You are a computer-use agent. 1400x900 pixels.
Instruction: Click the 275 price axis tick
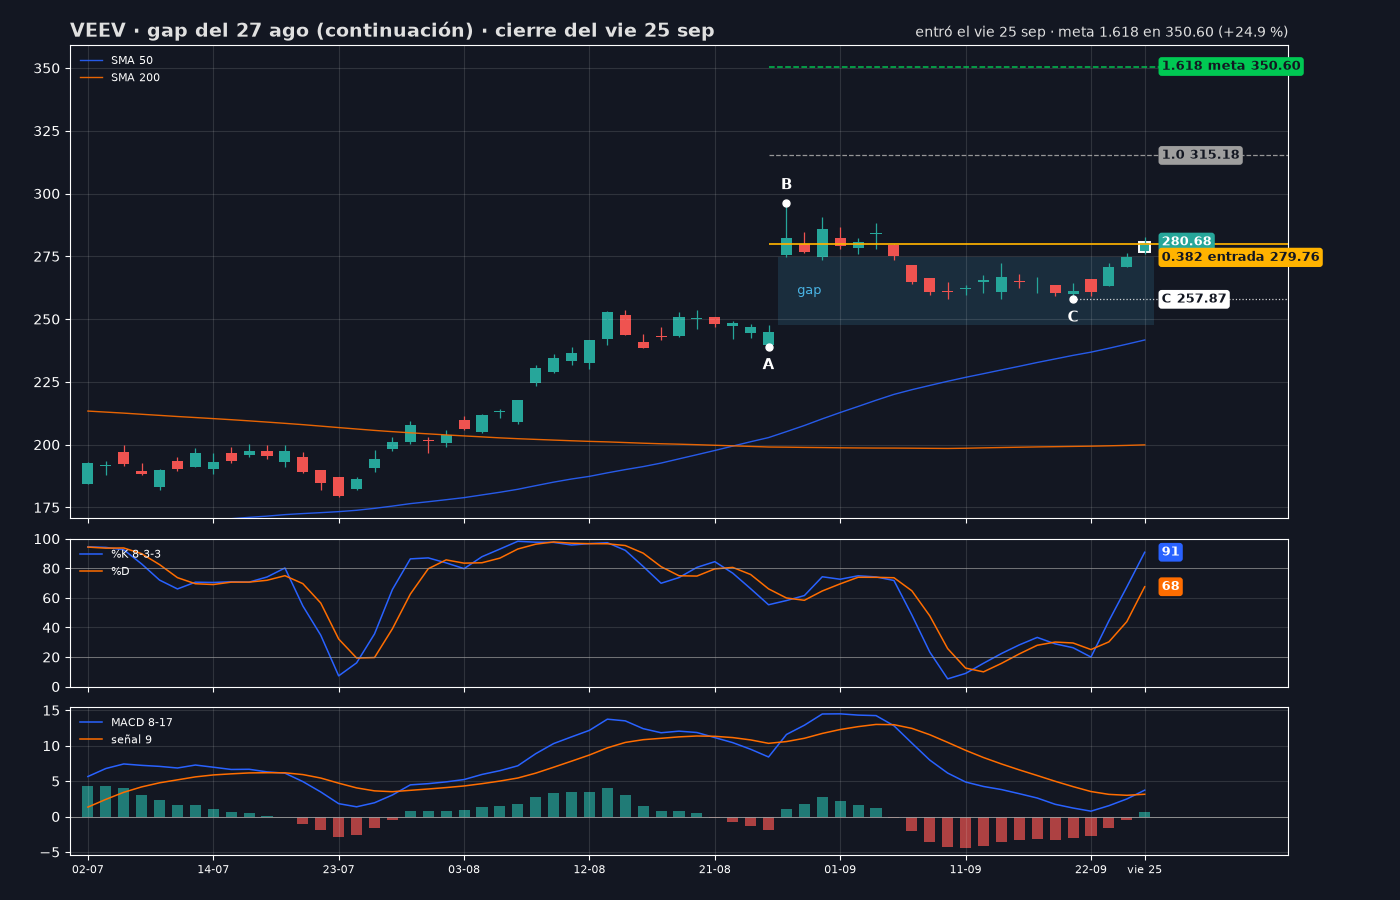coord(47,257)
